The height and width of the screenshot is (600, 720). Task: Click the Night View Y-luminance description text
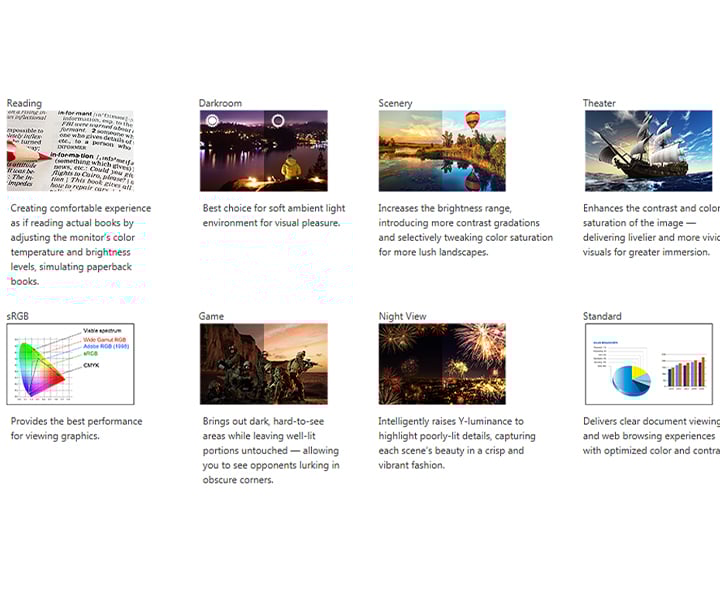(x=458, y=443)
